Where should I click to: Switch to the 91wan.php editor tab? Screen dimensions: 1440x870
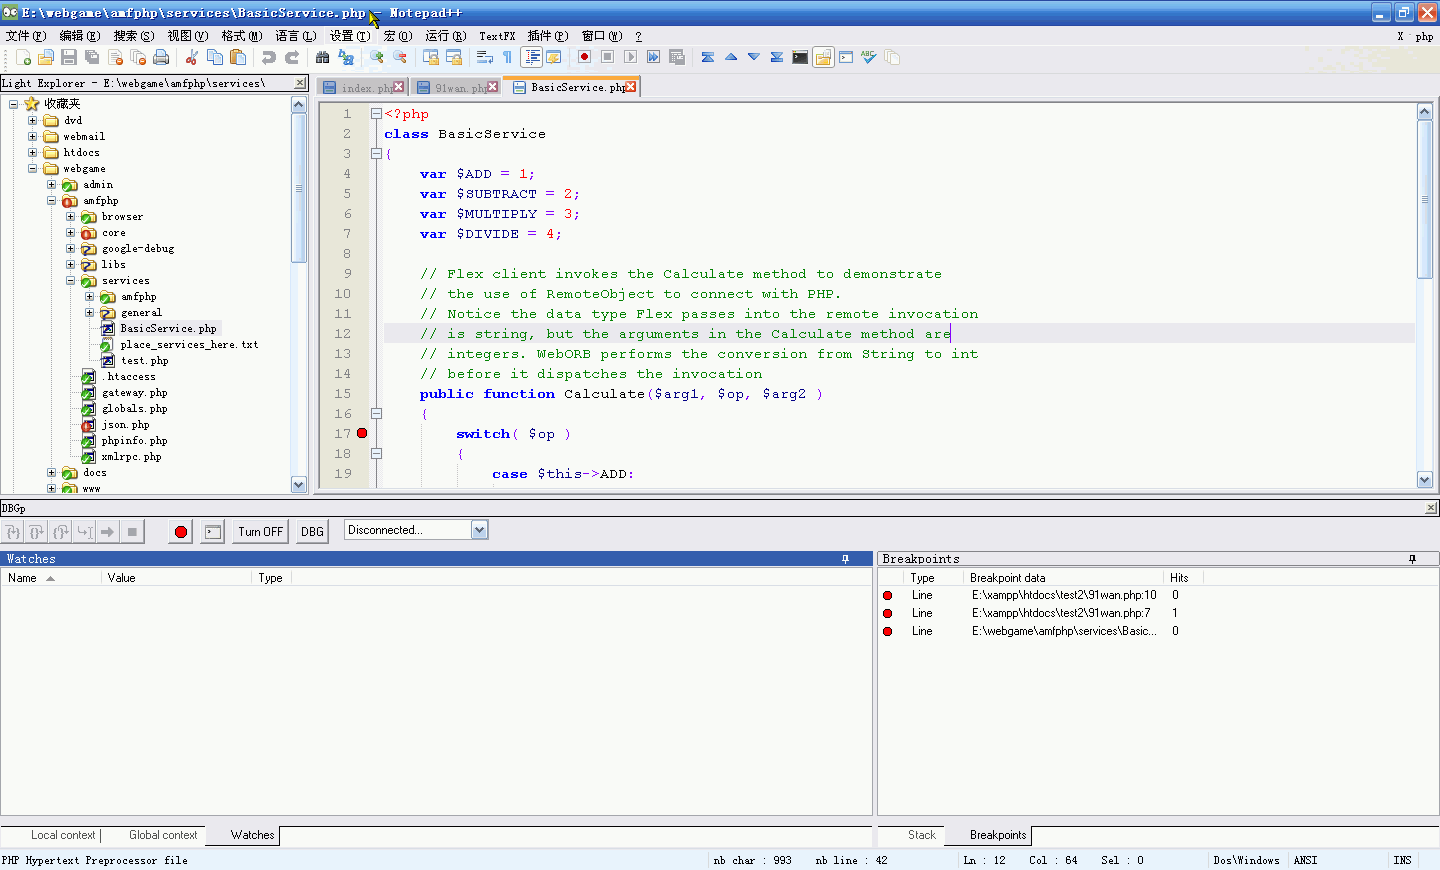[x=457, y=88]
